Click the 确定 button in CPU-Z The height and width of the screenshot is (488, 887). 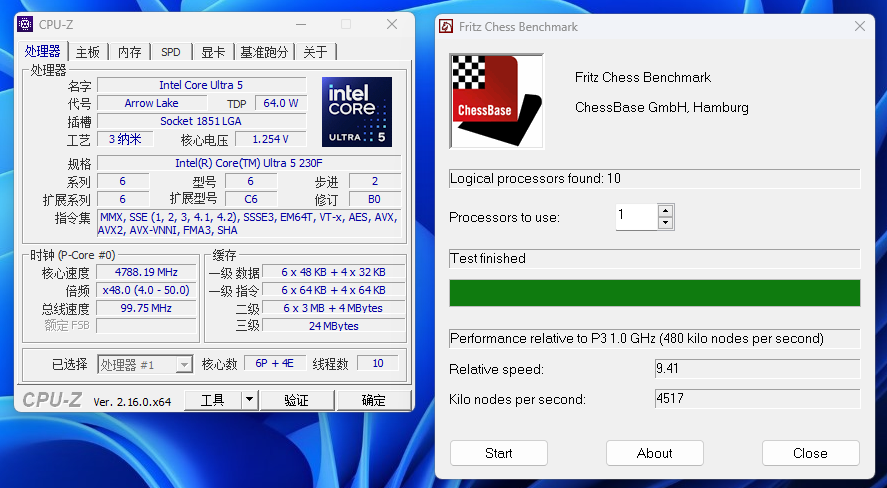tap(373, 400)
